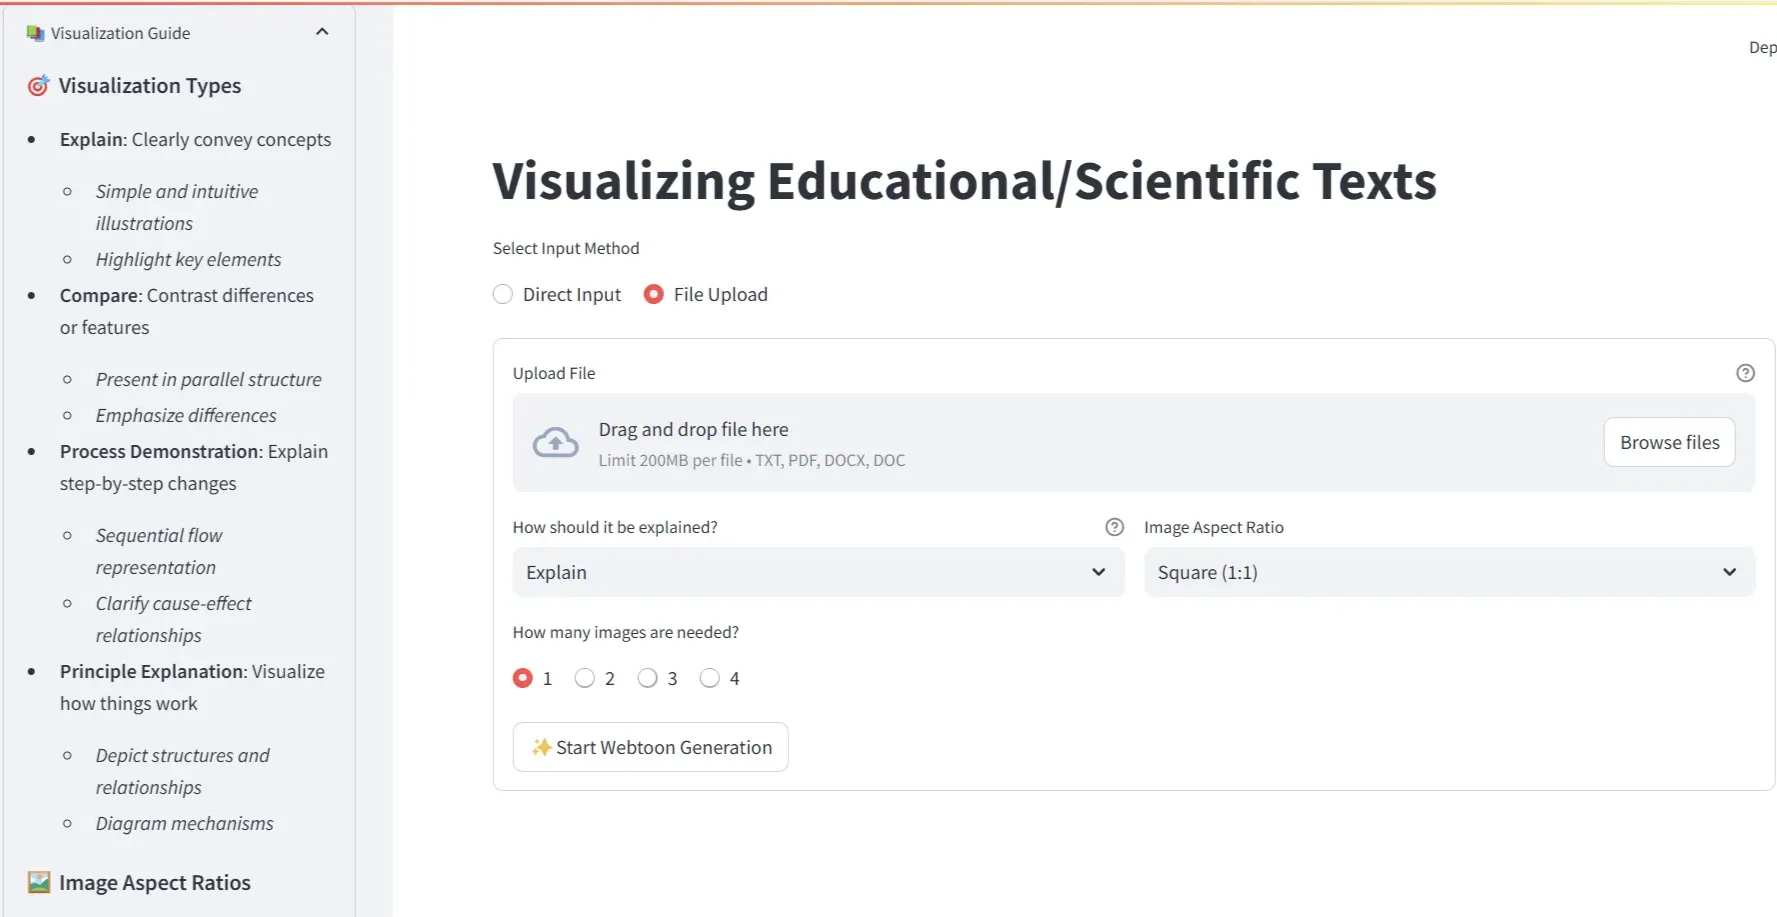1777x917 pixels.
Task: Click the picture icon beside Image Aspect Ratios
Action: [x=39, y=882]
